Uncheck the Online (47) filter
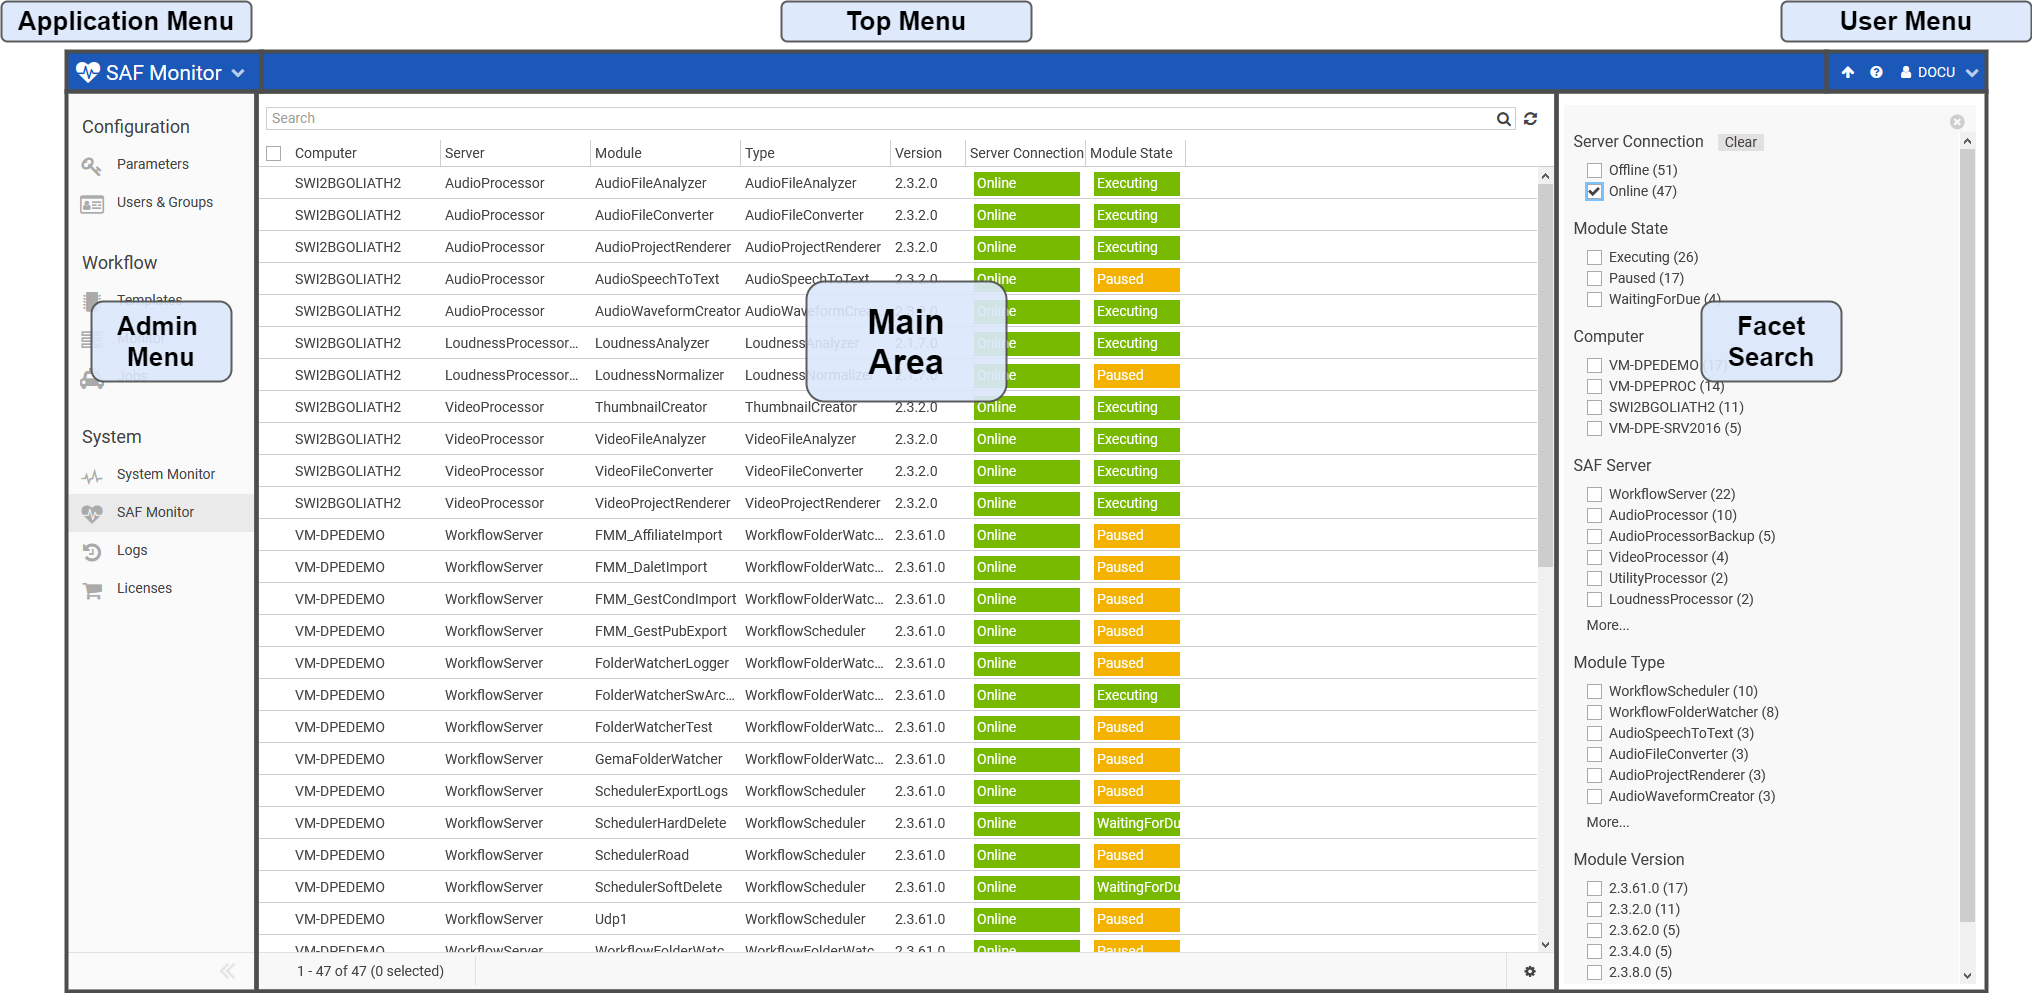This screenshot has width=2032, height=993. click(x=1594, y=191)
